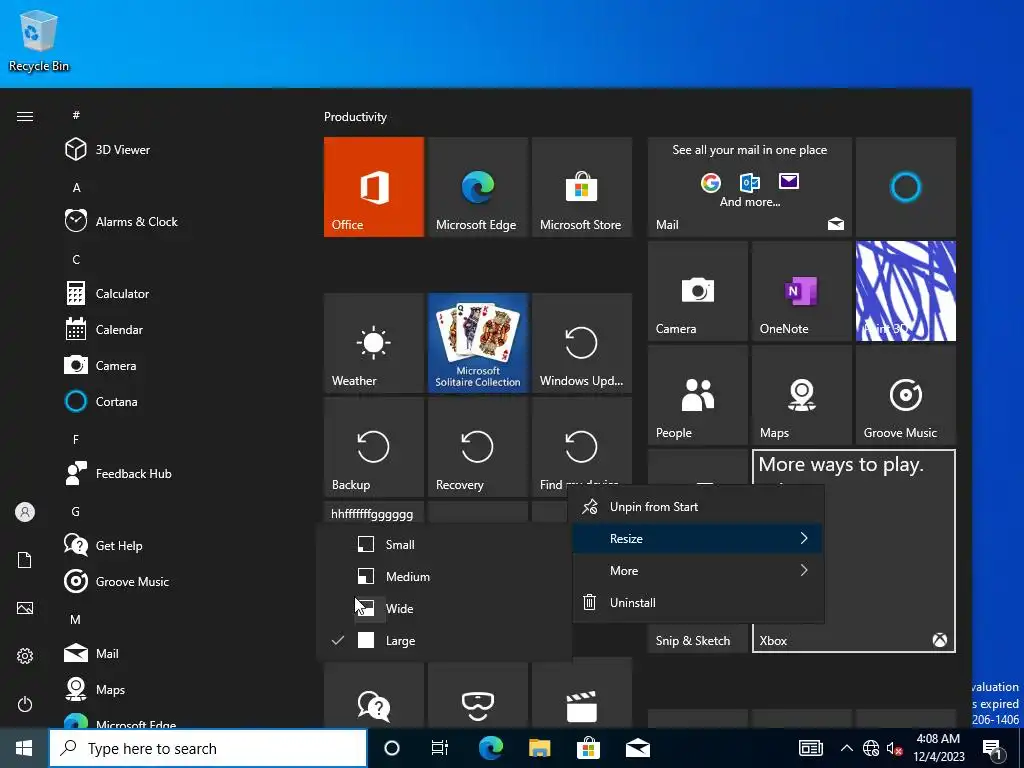Open the muted volume tray icon

point(895,748)
